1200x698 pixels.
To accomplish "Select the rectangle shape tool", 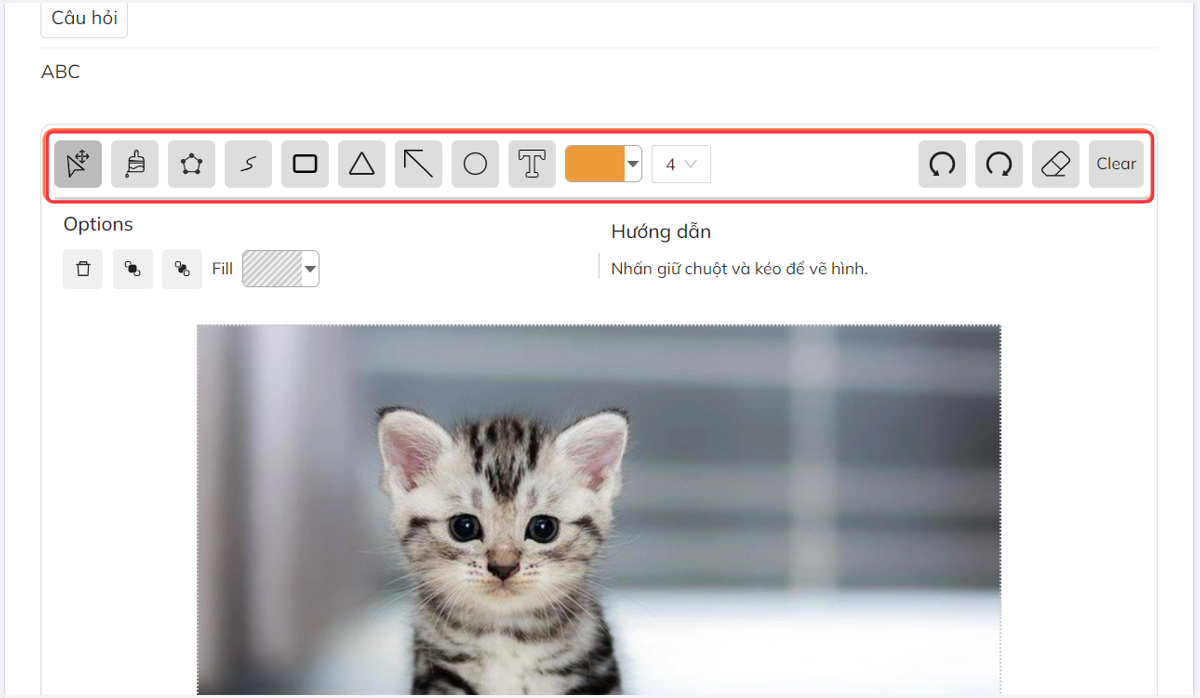I will tap(305, 164).
